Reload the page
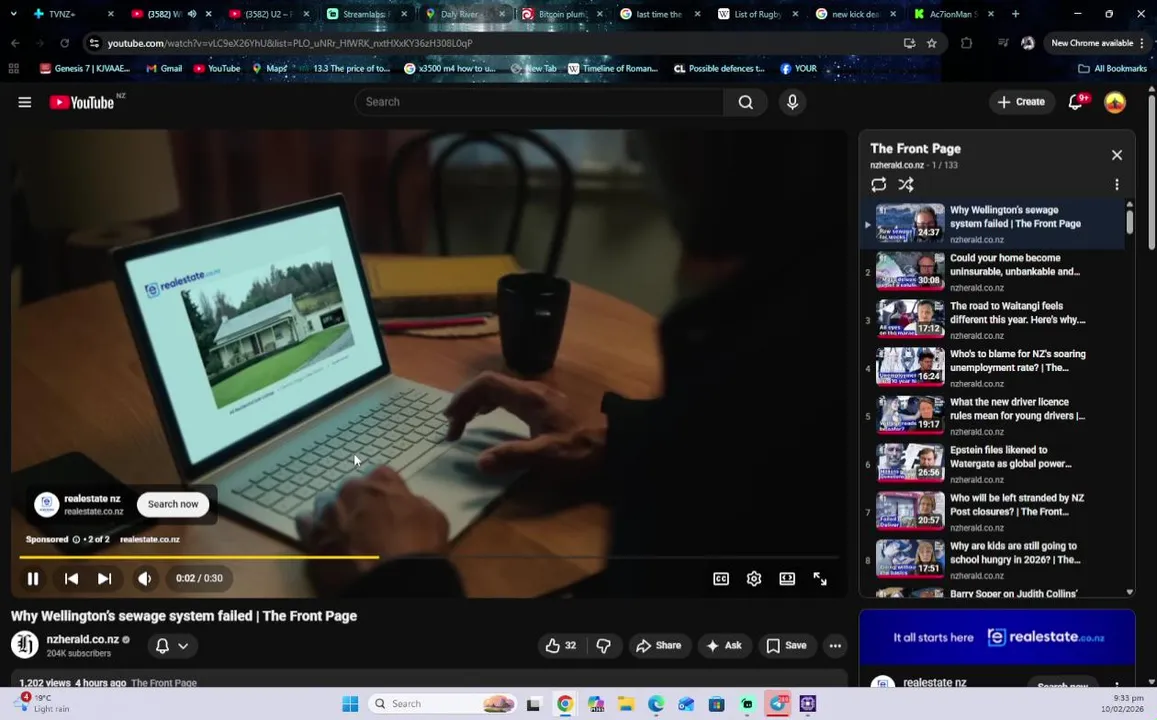This screenshot has width=1157, height=720. [x=64, y=43]
